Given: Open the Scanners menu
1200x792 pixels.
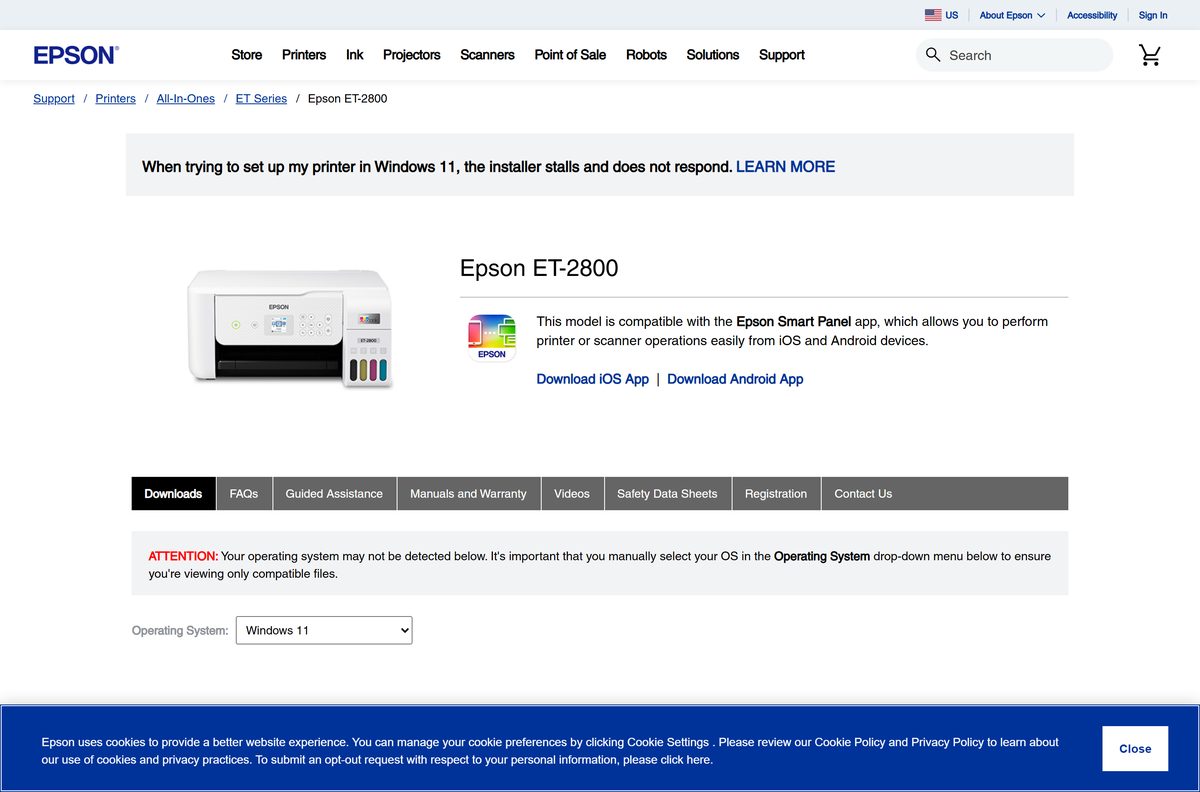Looking at the screenshot, I should point(487,55).
